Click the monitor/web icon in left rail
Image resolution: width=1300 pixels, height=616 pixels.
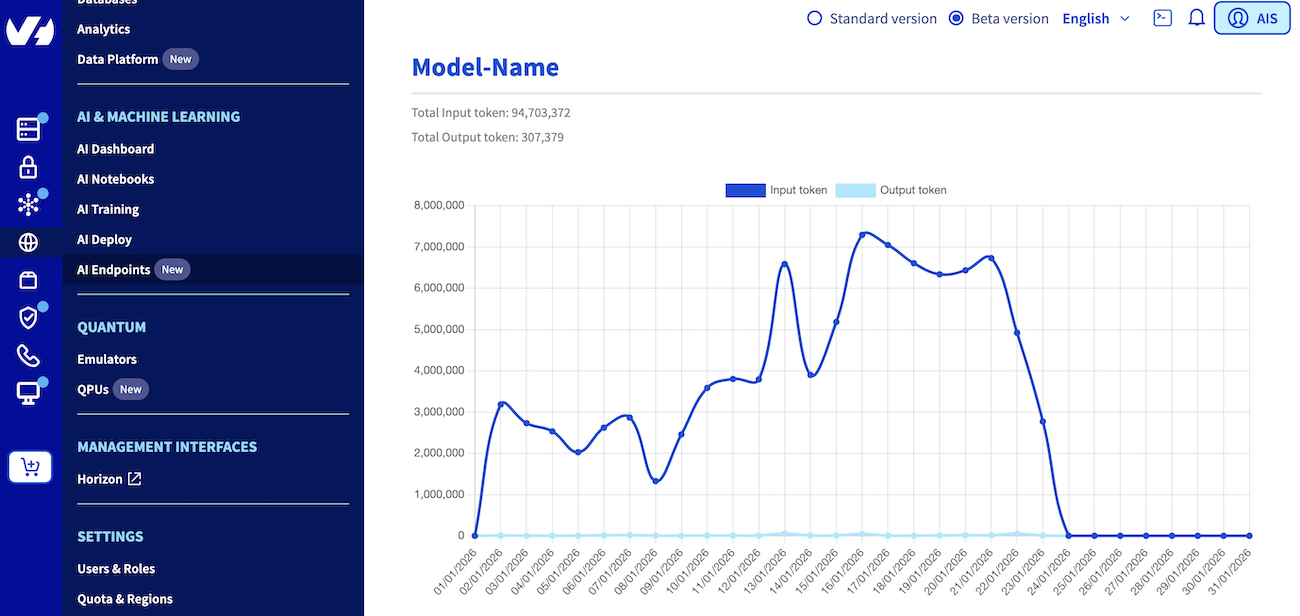[30, 393]
